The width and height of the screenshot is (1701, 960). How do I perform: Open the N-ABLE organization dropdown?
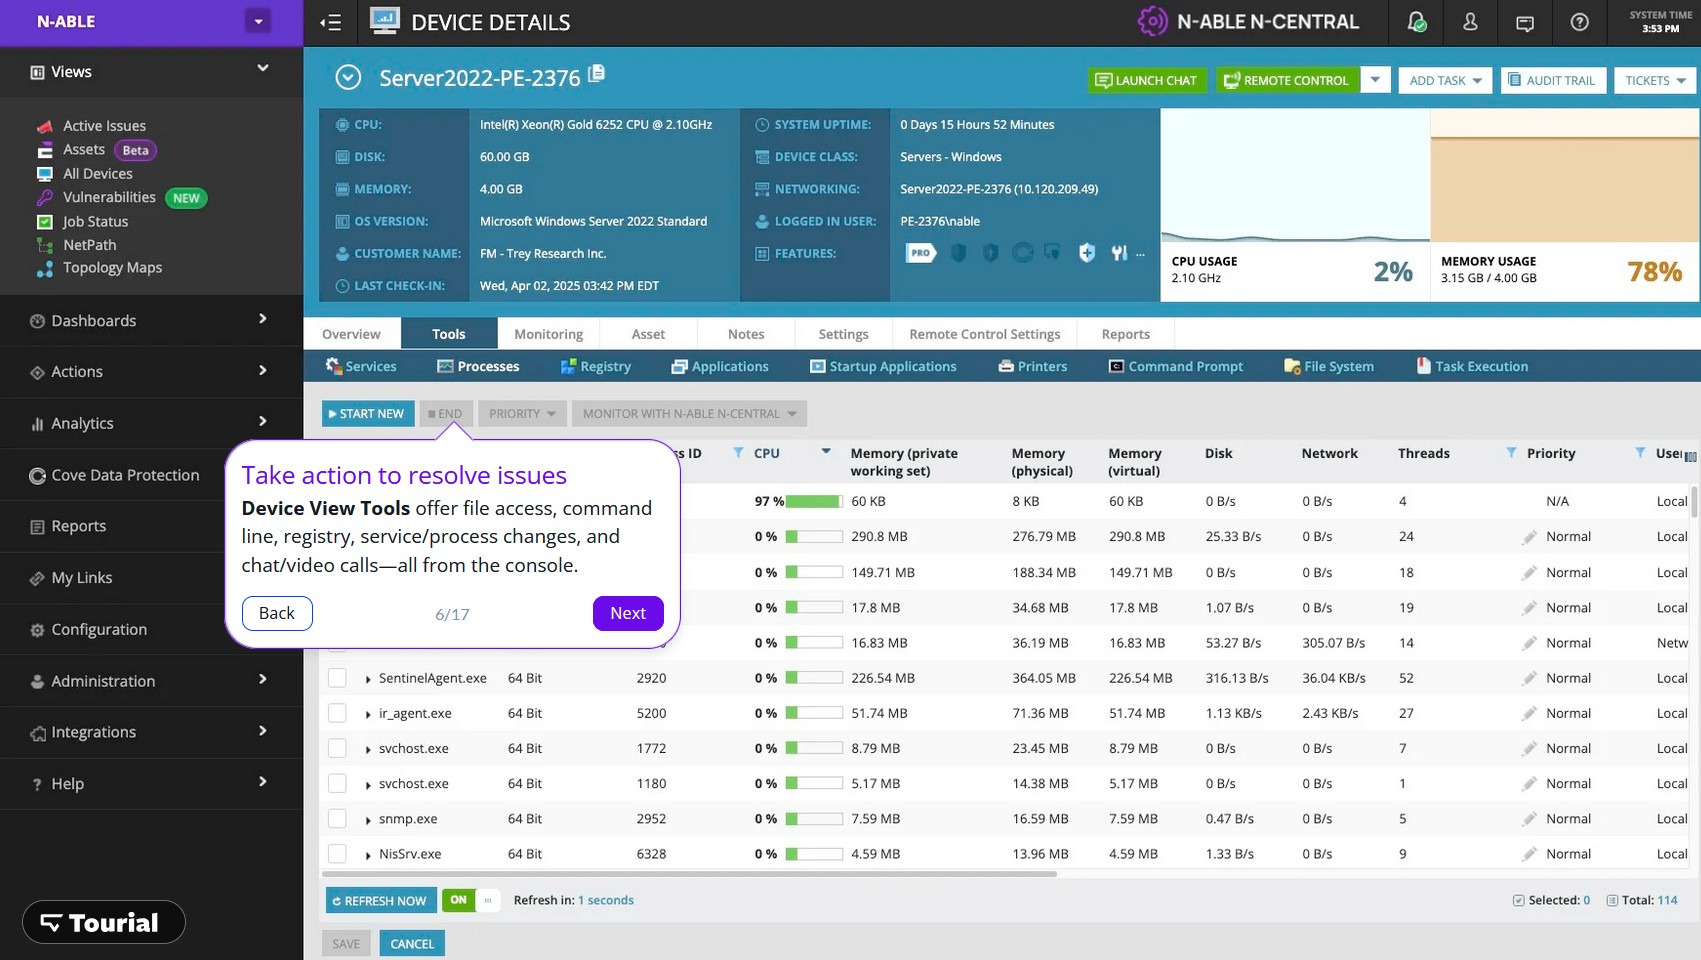tap(258, 21)
